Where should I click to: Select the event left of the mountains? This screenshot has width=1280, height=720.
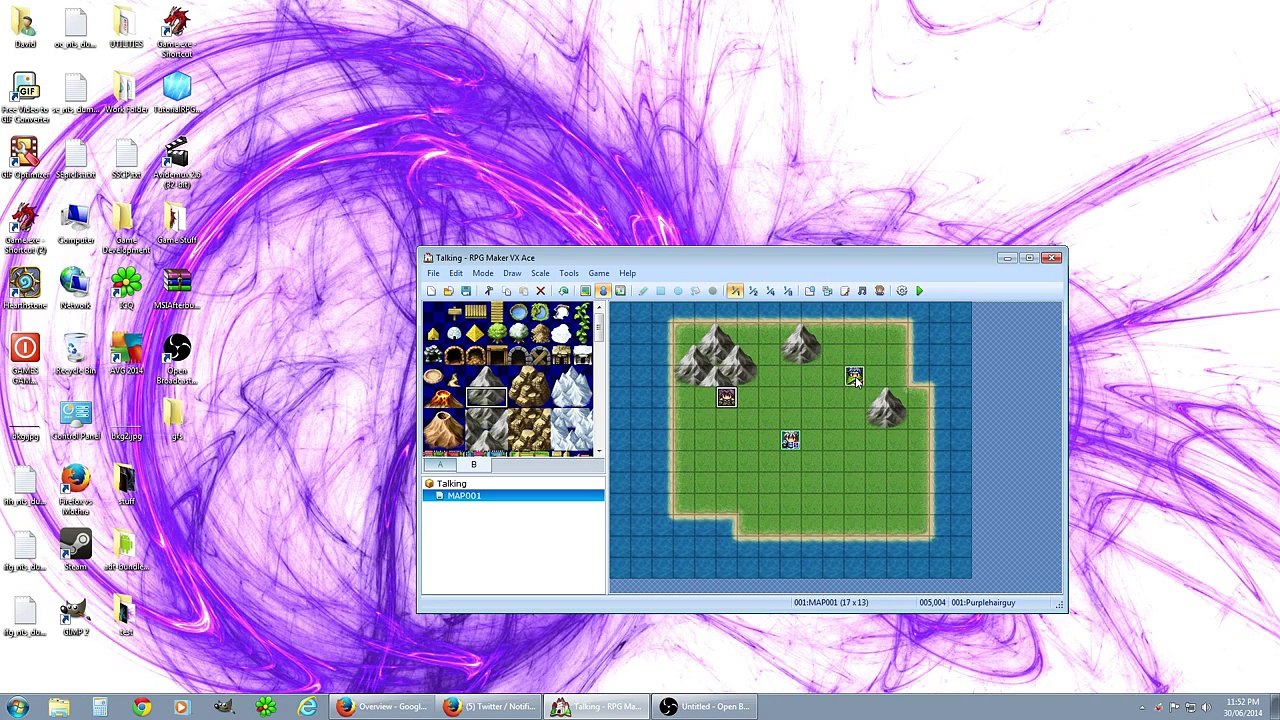tap(726, 398)
